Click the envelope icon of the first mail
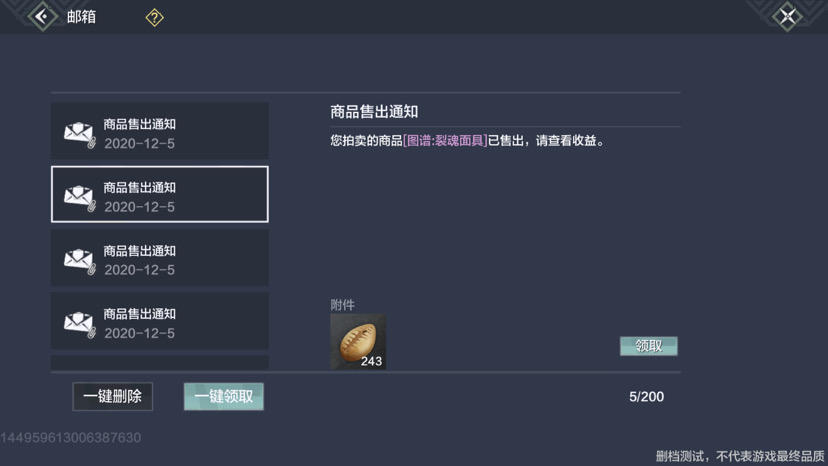This screenshot has height=466, width=828. 80,134
